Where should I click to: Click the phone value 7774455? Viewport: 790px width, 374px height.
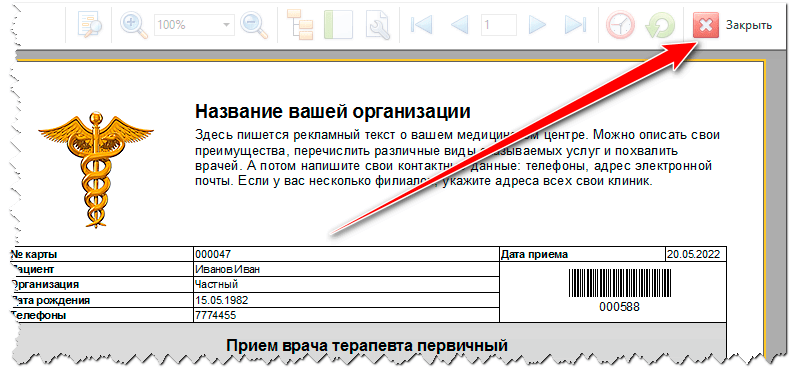pyautogui.click(x=215, y=316)
